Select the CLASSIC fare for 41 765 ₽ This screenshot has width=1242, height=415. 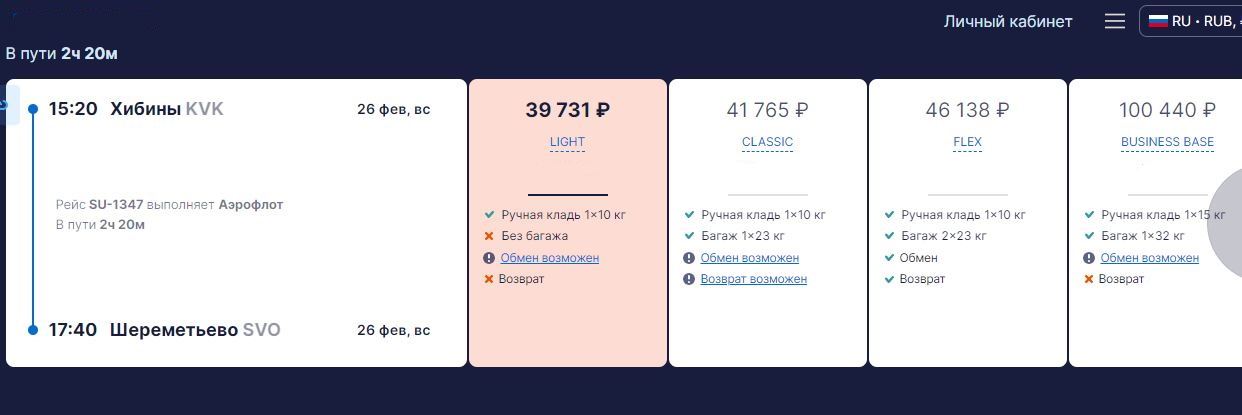[x=767, y=223]
